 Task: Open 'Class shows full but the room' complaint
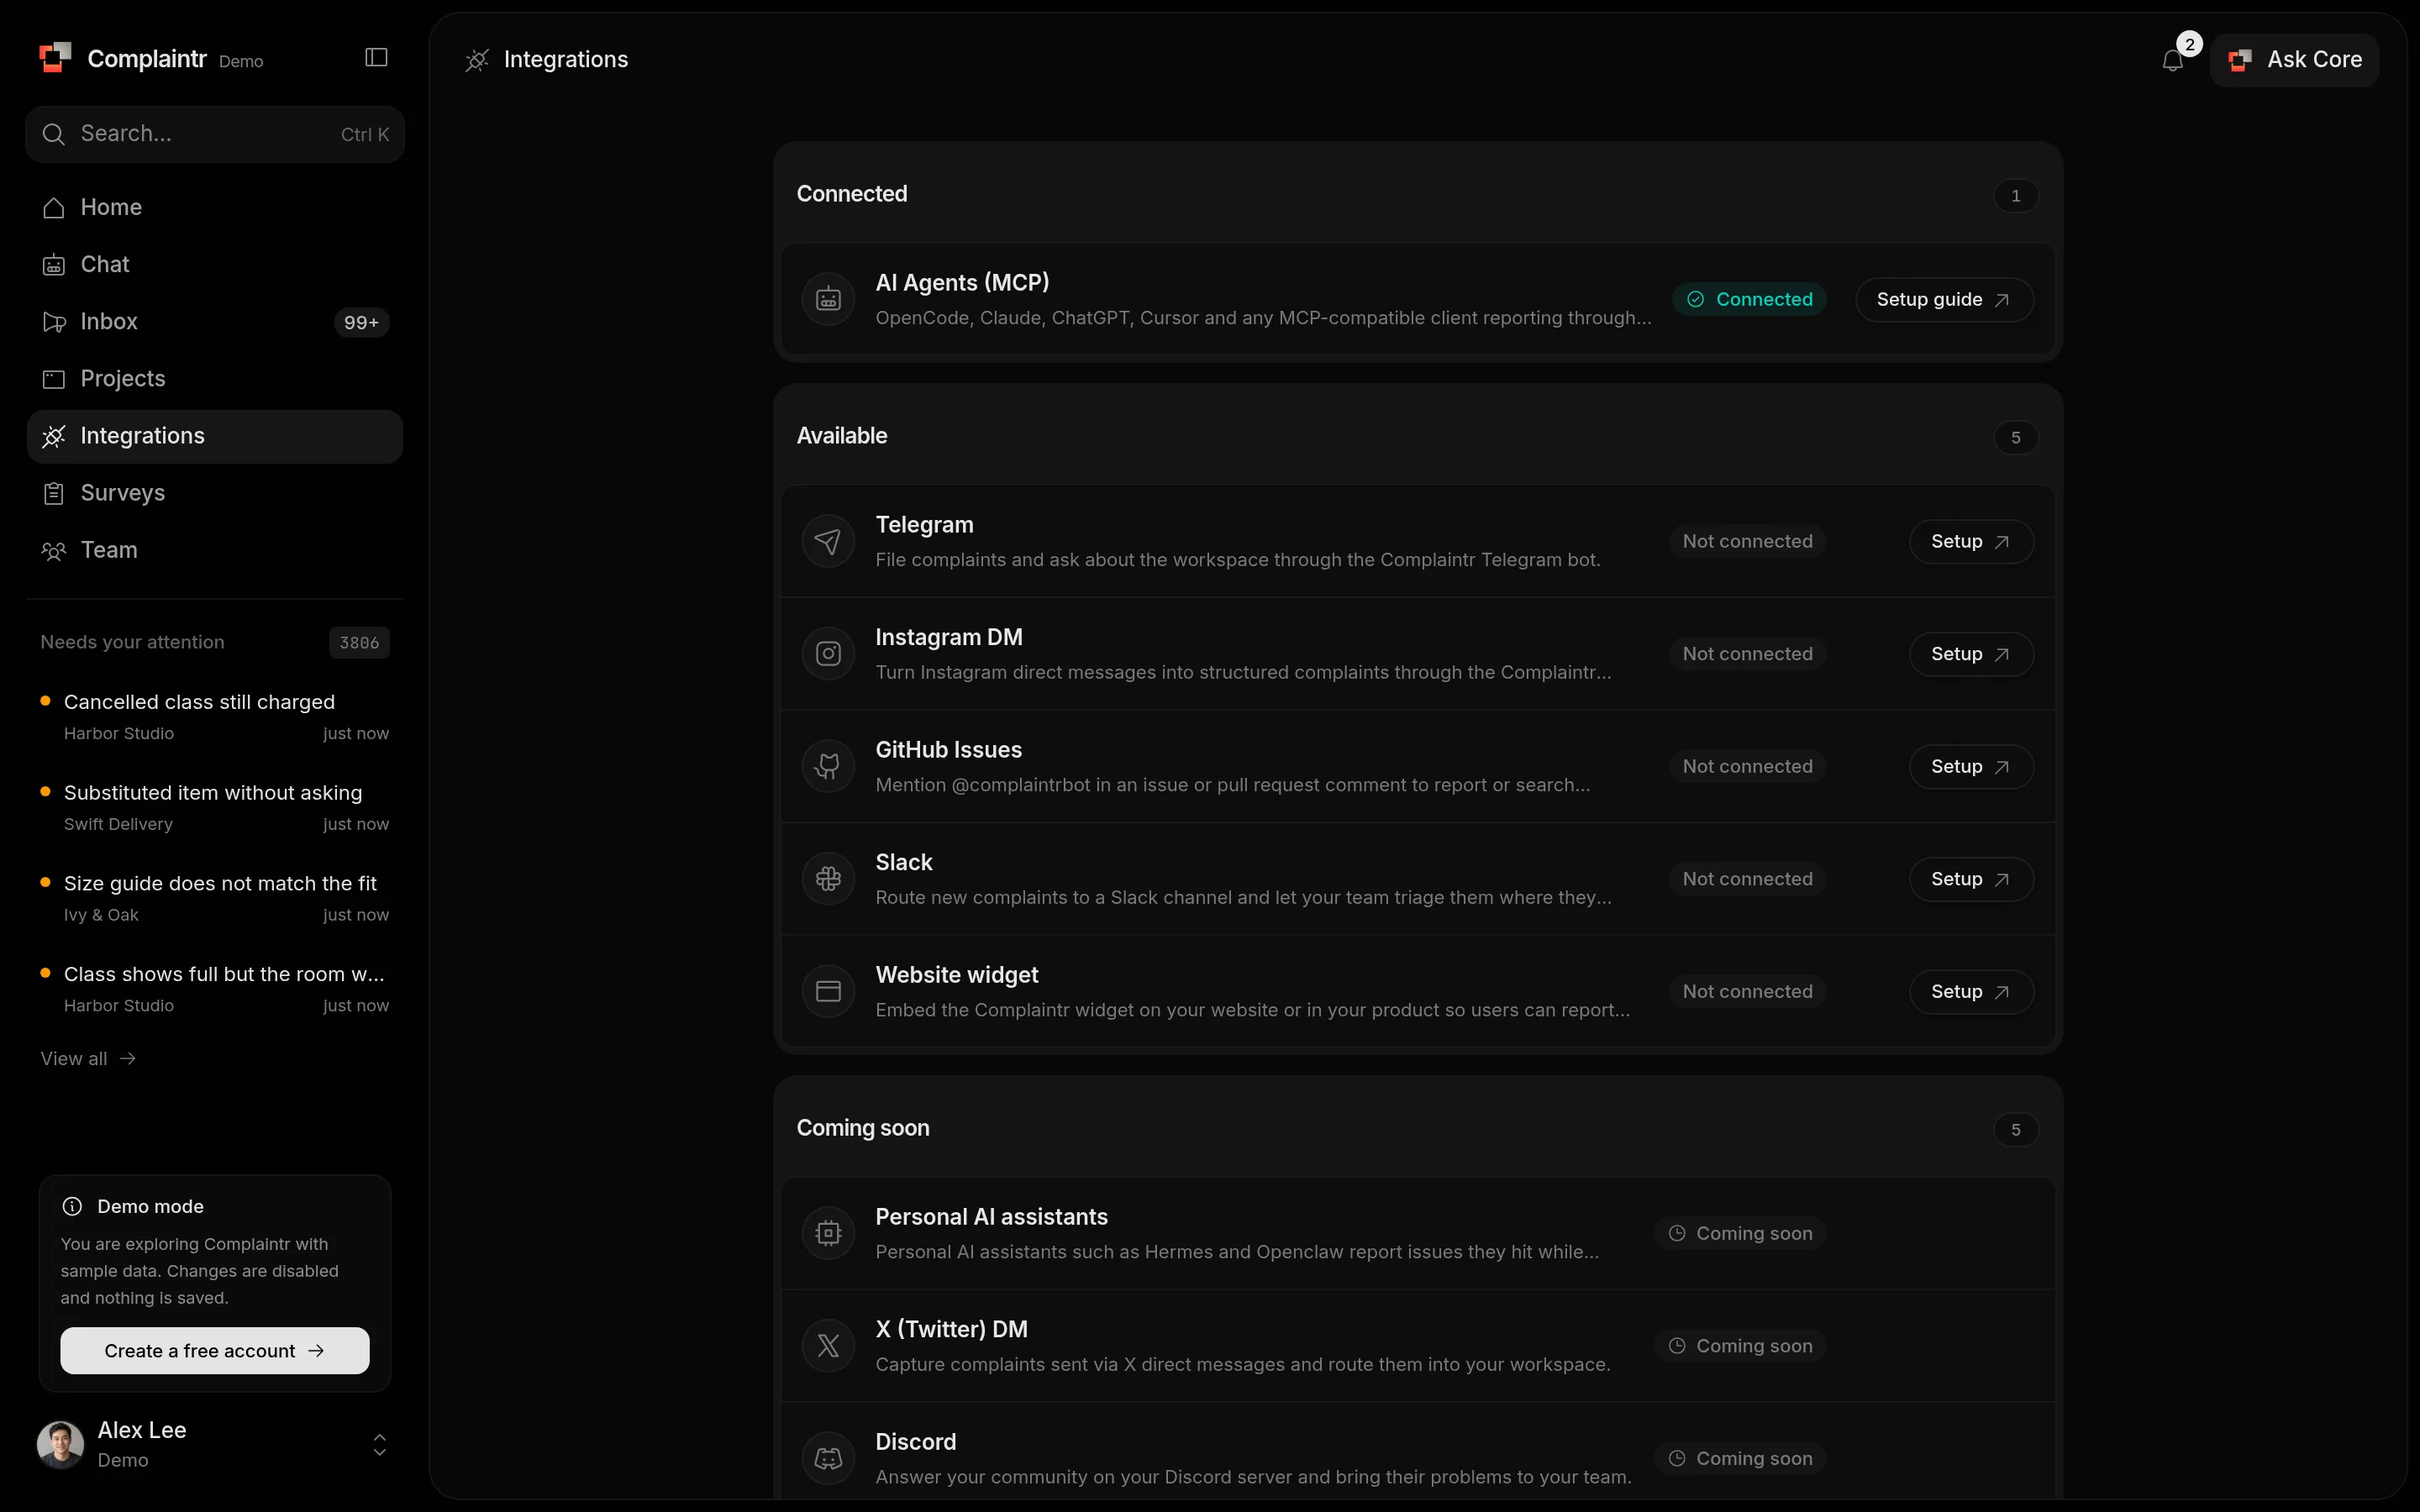[215, 988]
